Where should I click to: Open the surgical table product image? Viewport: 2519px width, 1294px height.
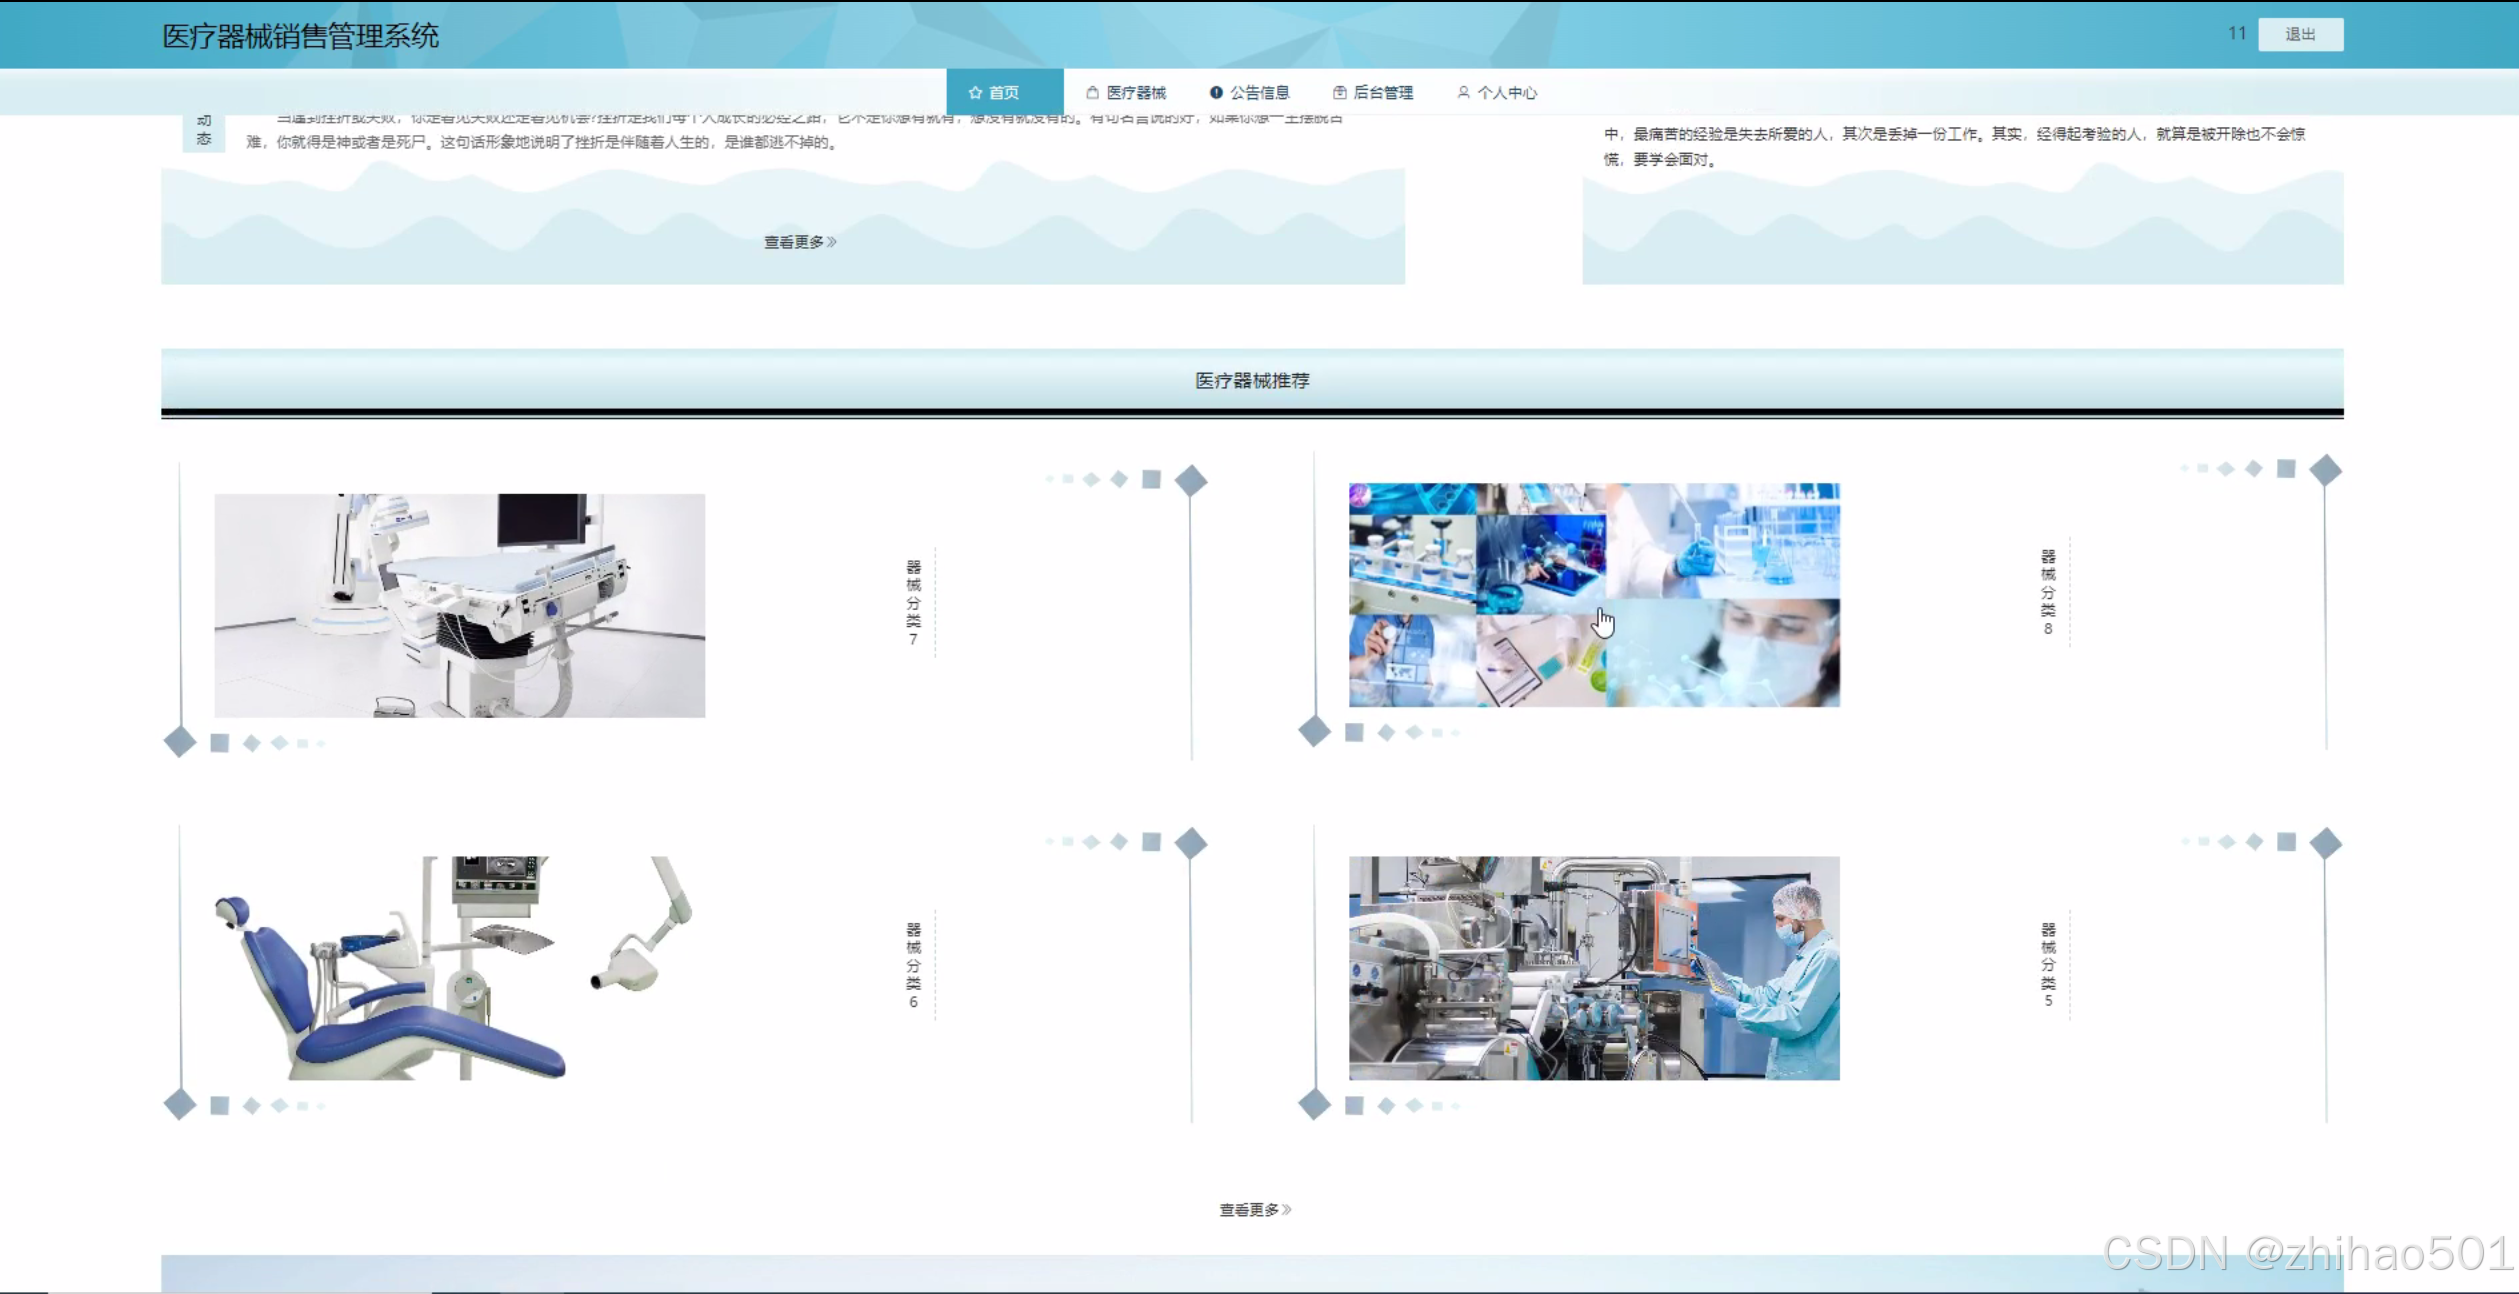(459, 605)
